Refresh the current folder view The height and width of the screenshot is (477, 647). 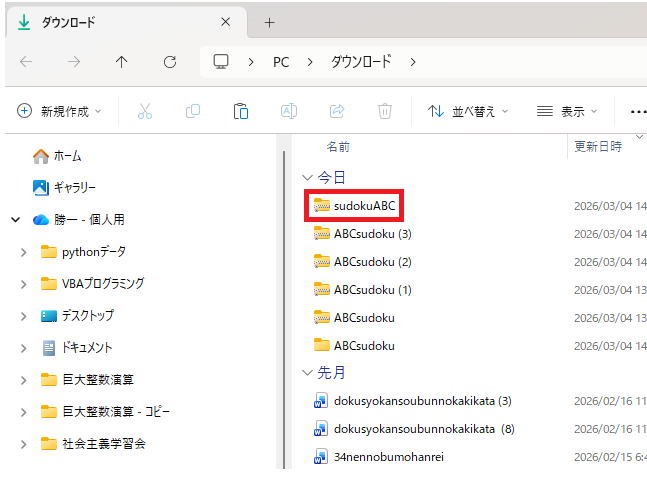170,62
